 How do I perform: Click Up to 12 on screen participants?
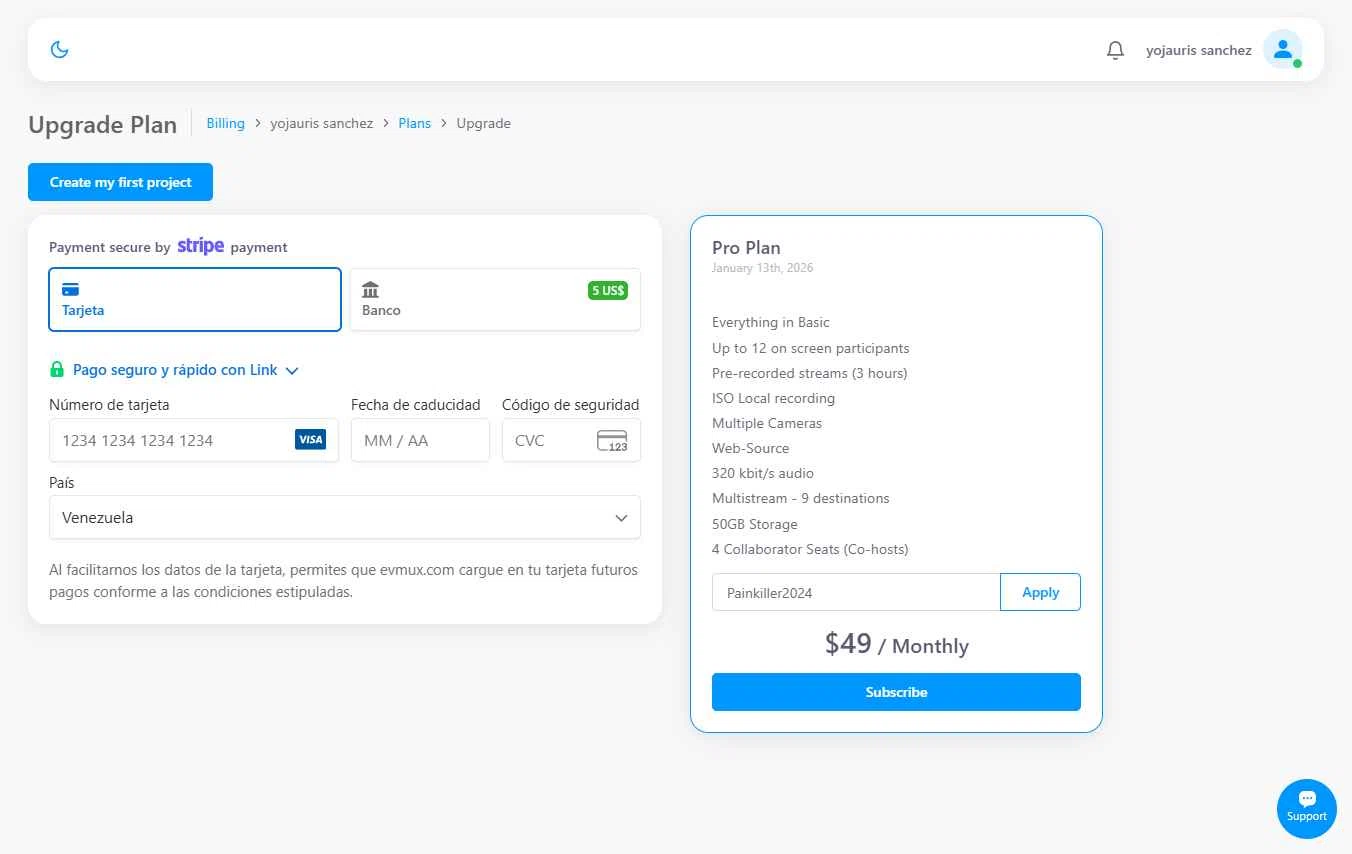[x=811, y=348]
